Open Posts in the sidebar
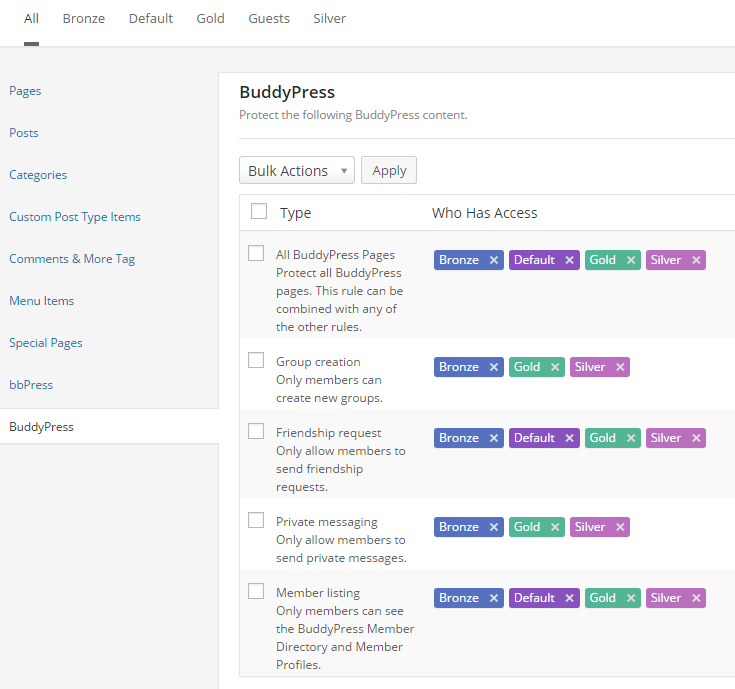 coord(24,133)
